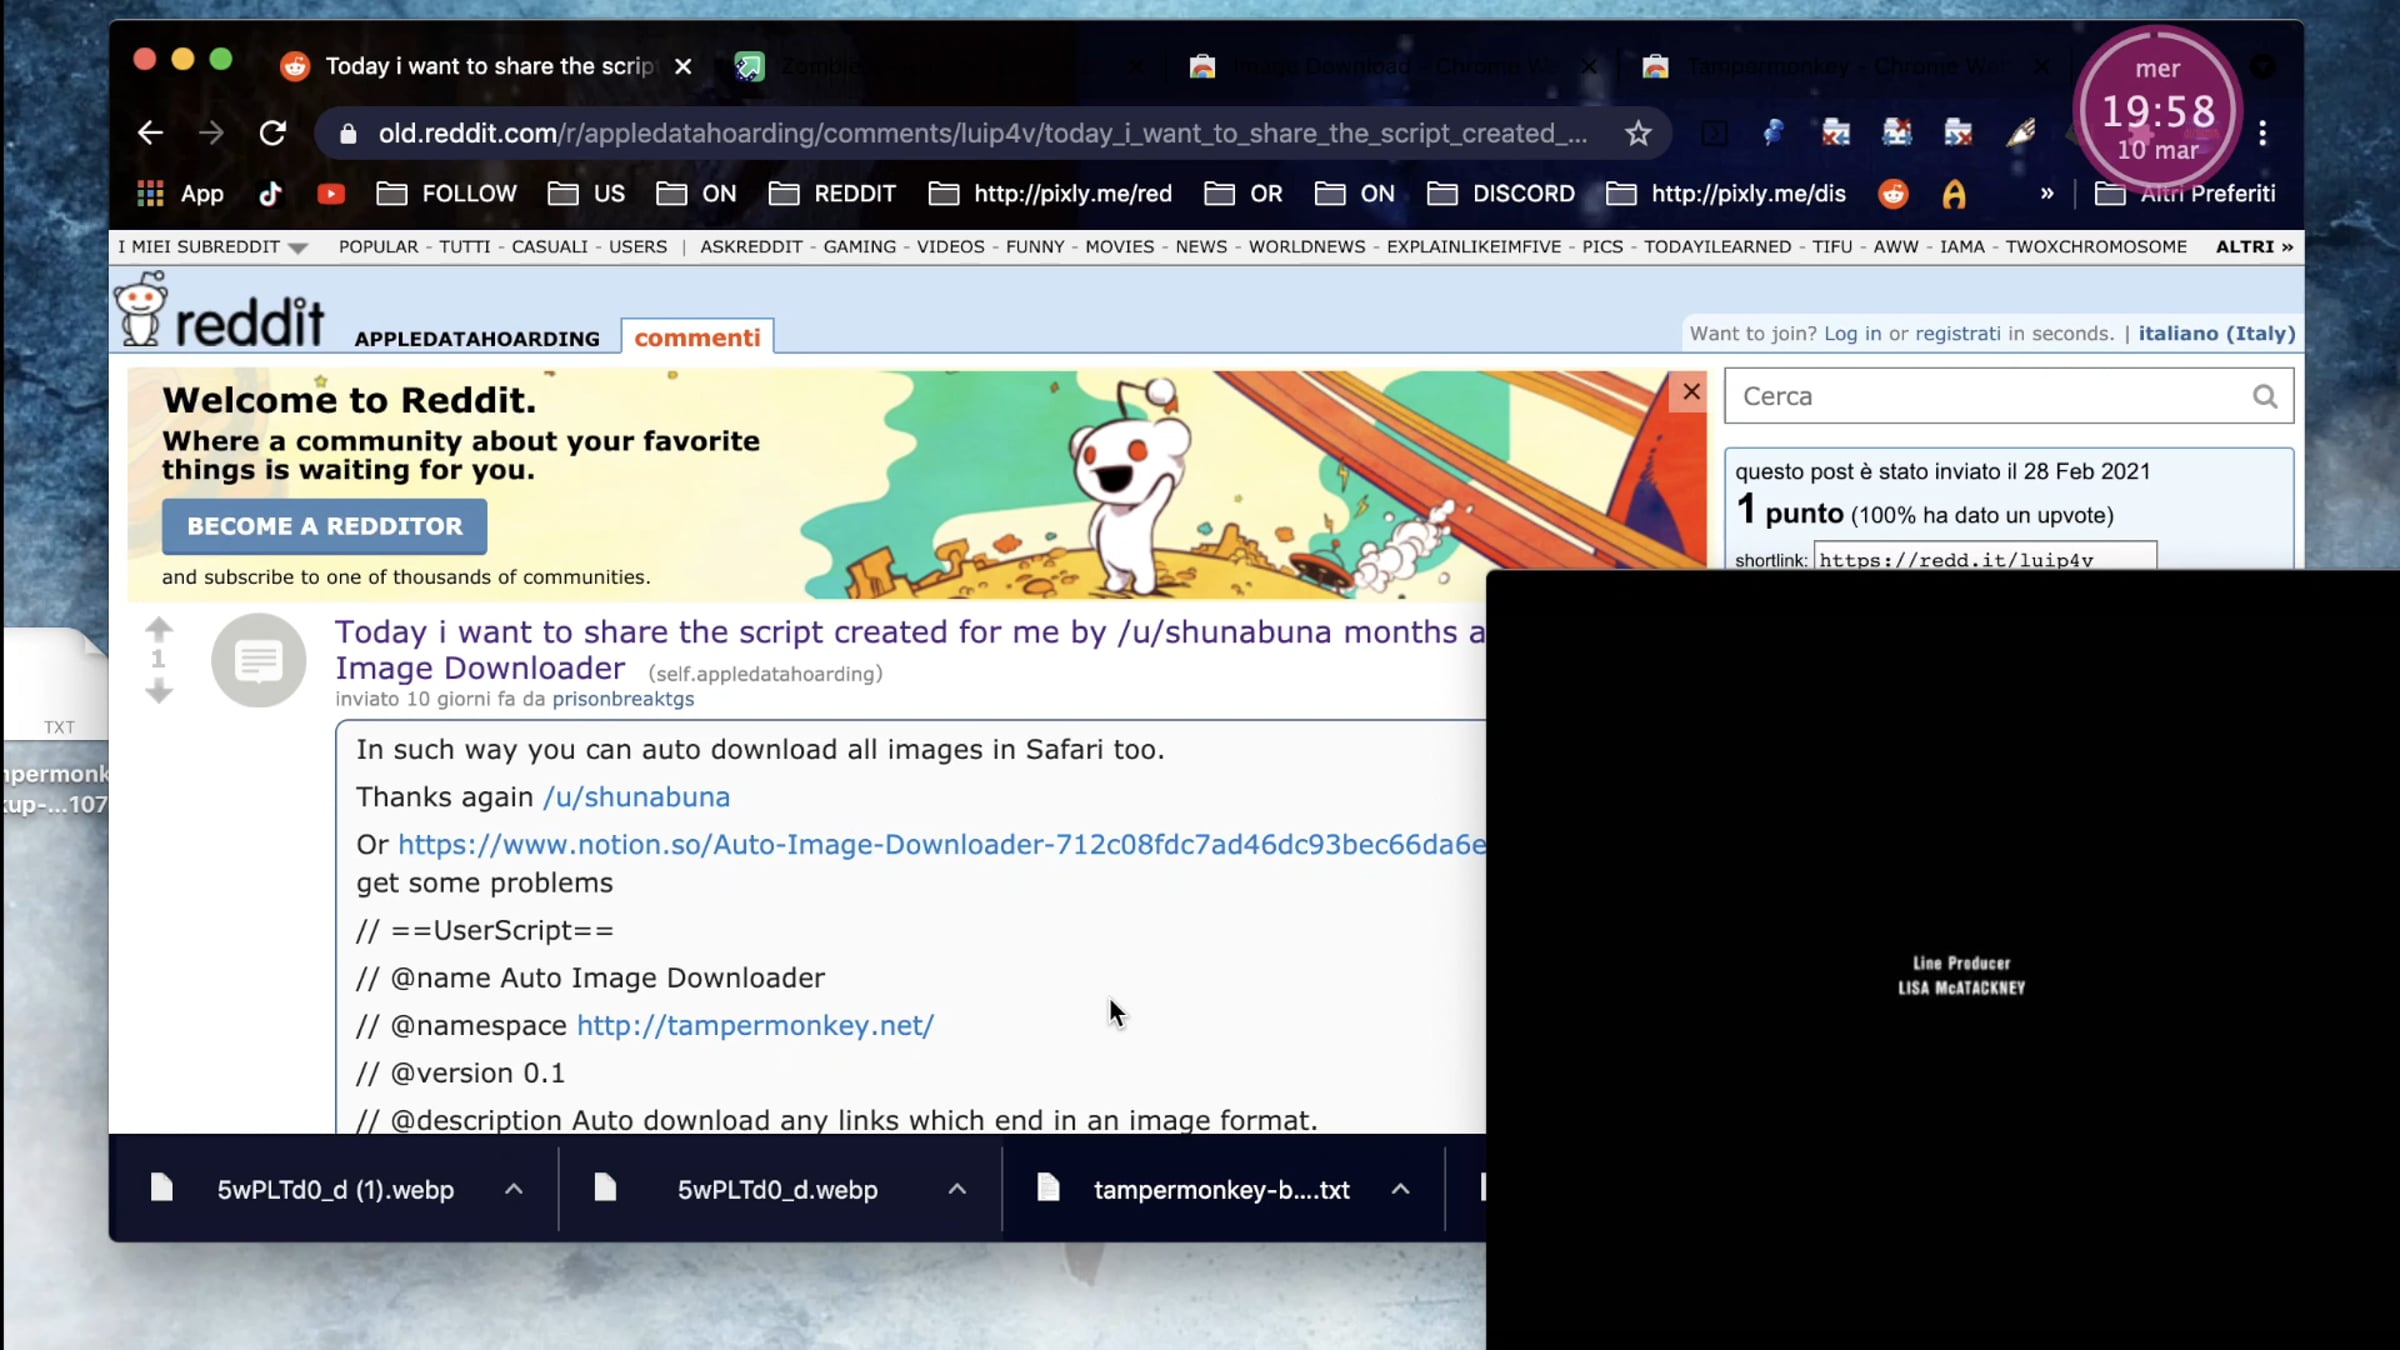Click the search magnifier icon
The image size is (2400, 1350).
tap(2264, 397)
